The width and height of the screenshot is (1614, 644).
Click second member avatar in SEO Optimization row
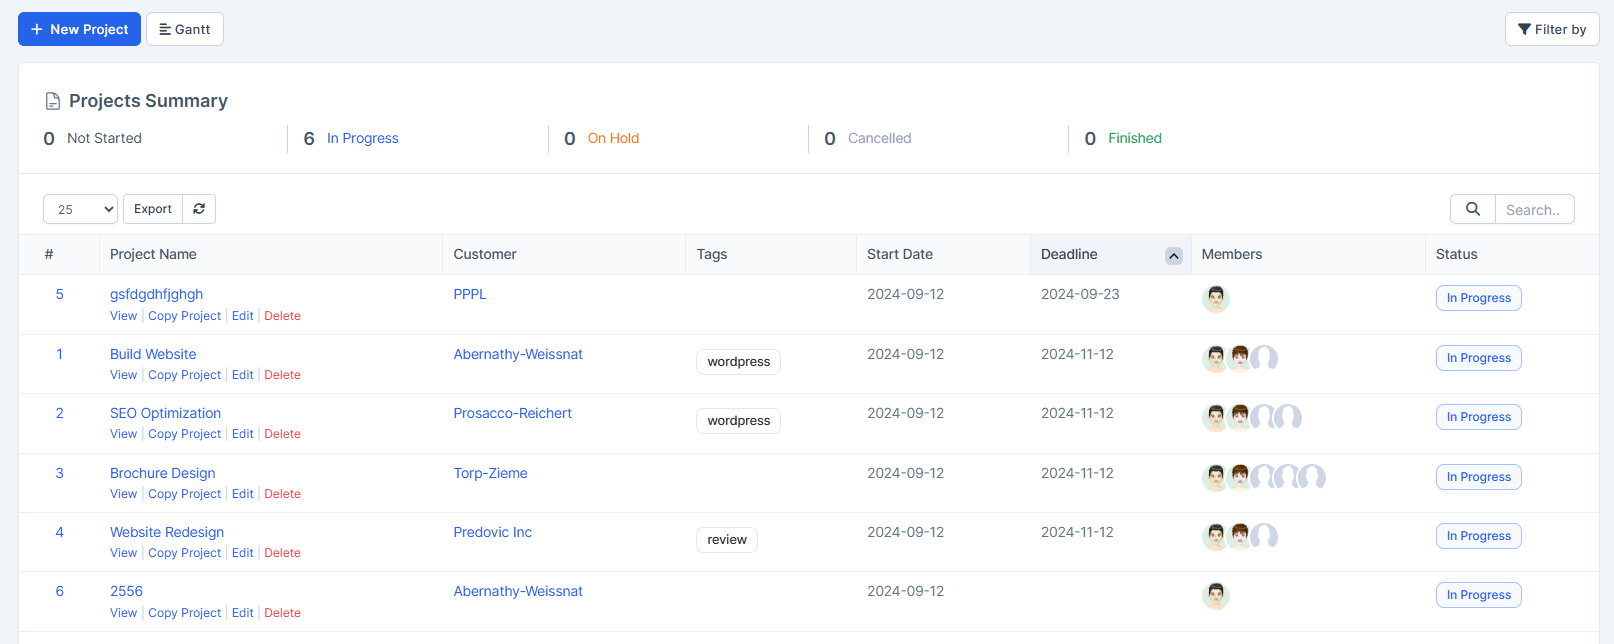pyautogui.click(x=1240, y=417)
